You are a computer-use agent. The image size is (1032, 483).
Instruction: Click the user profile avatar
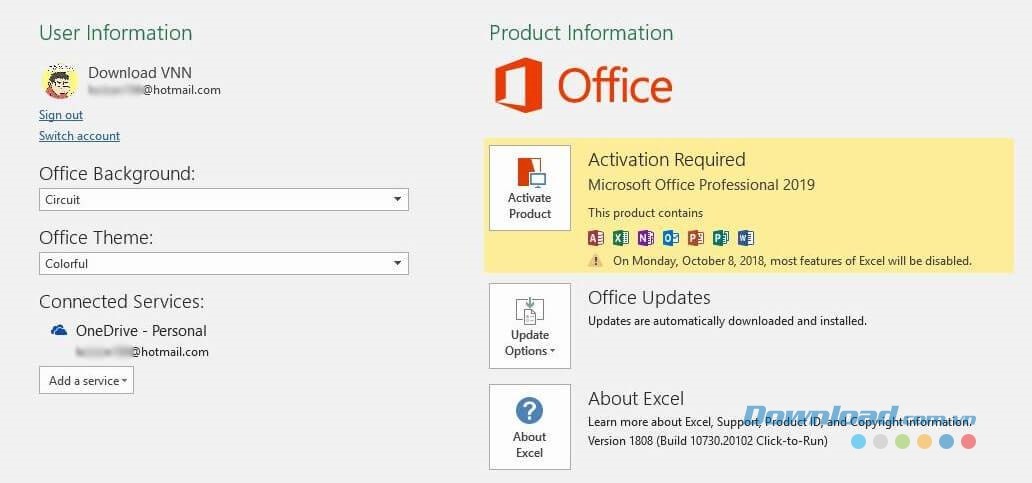(x=59, y=82)
